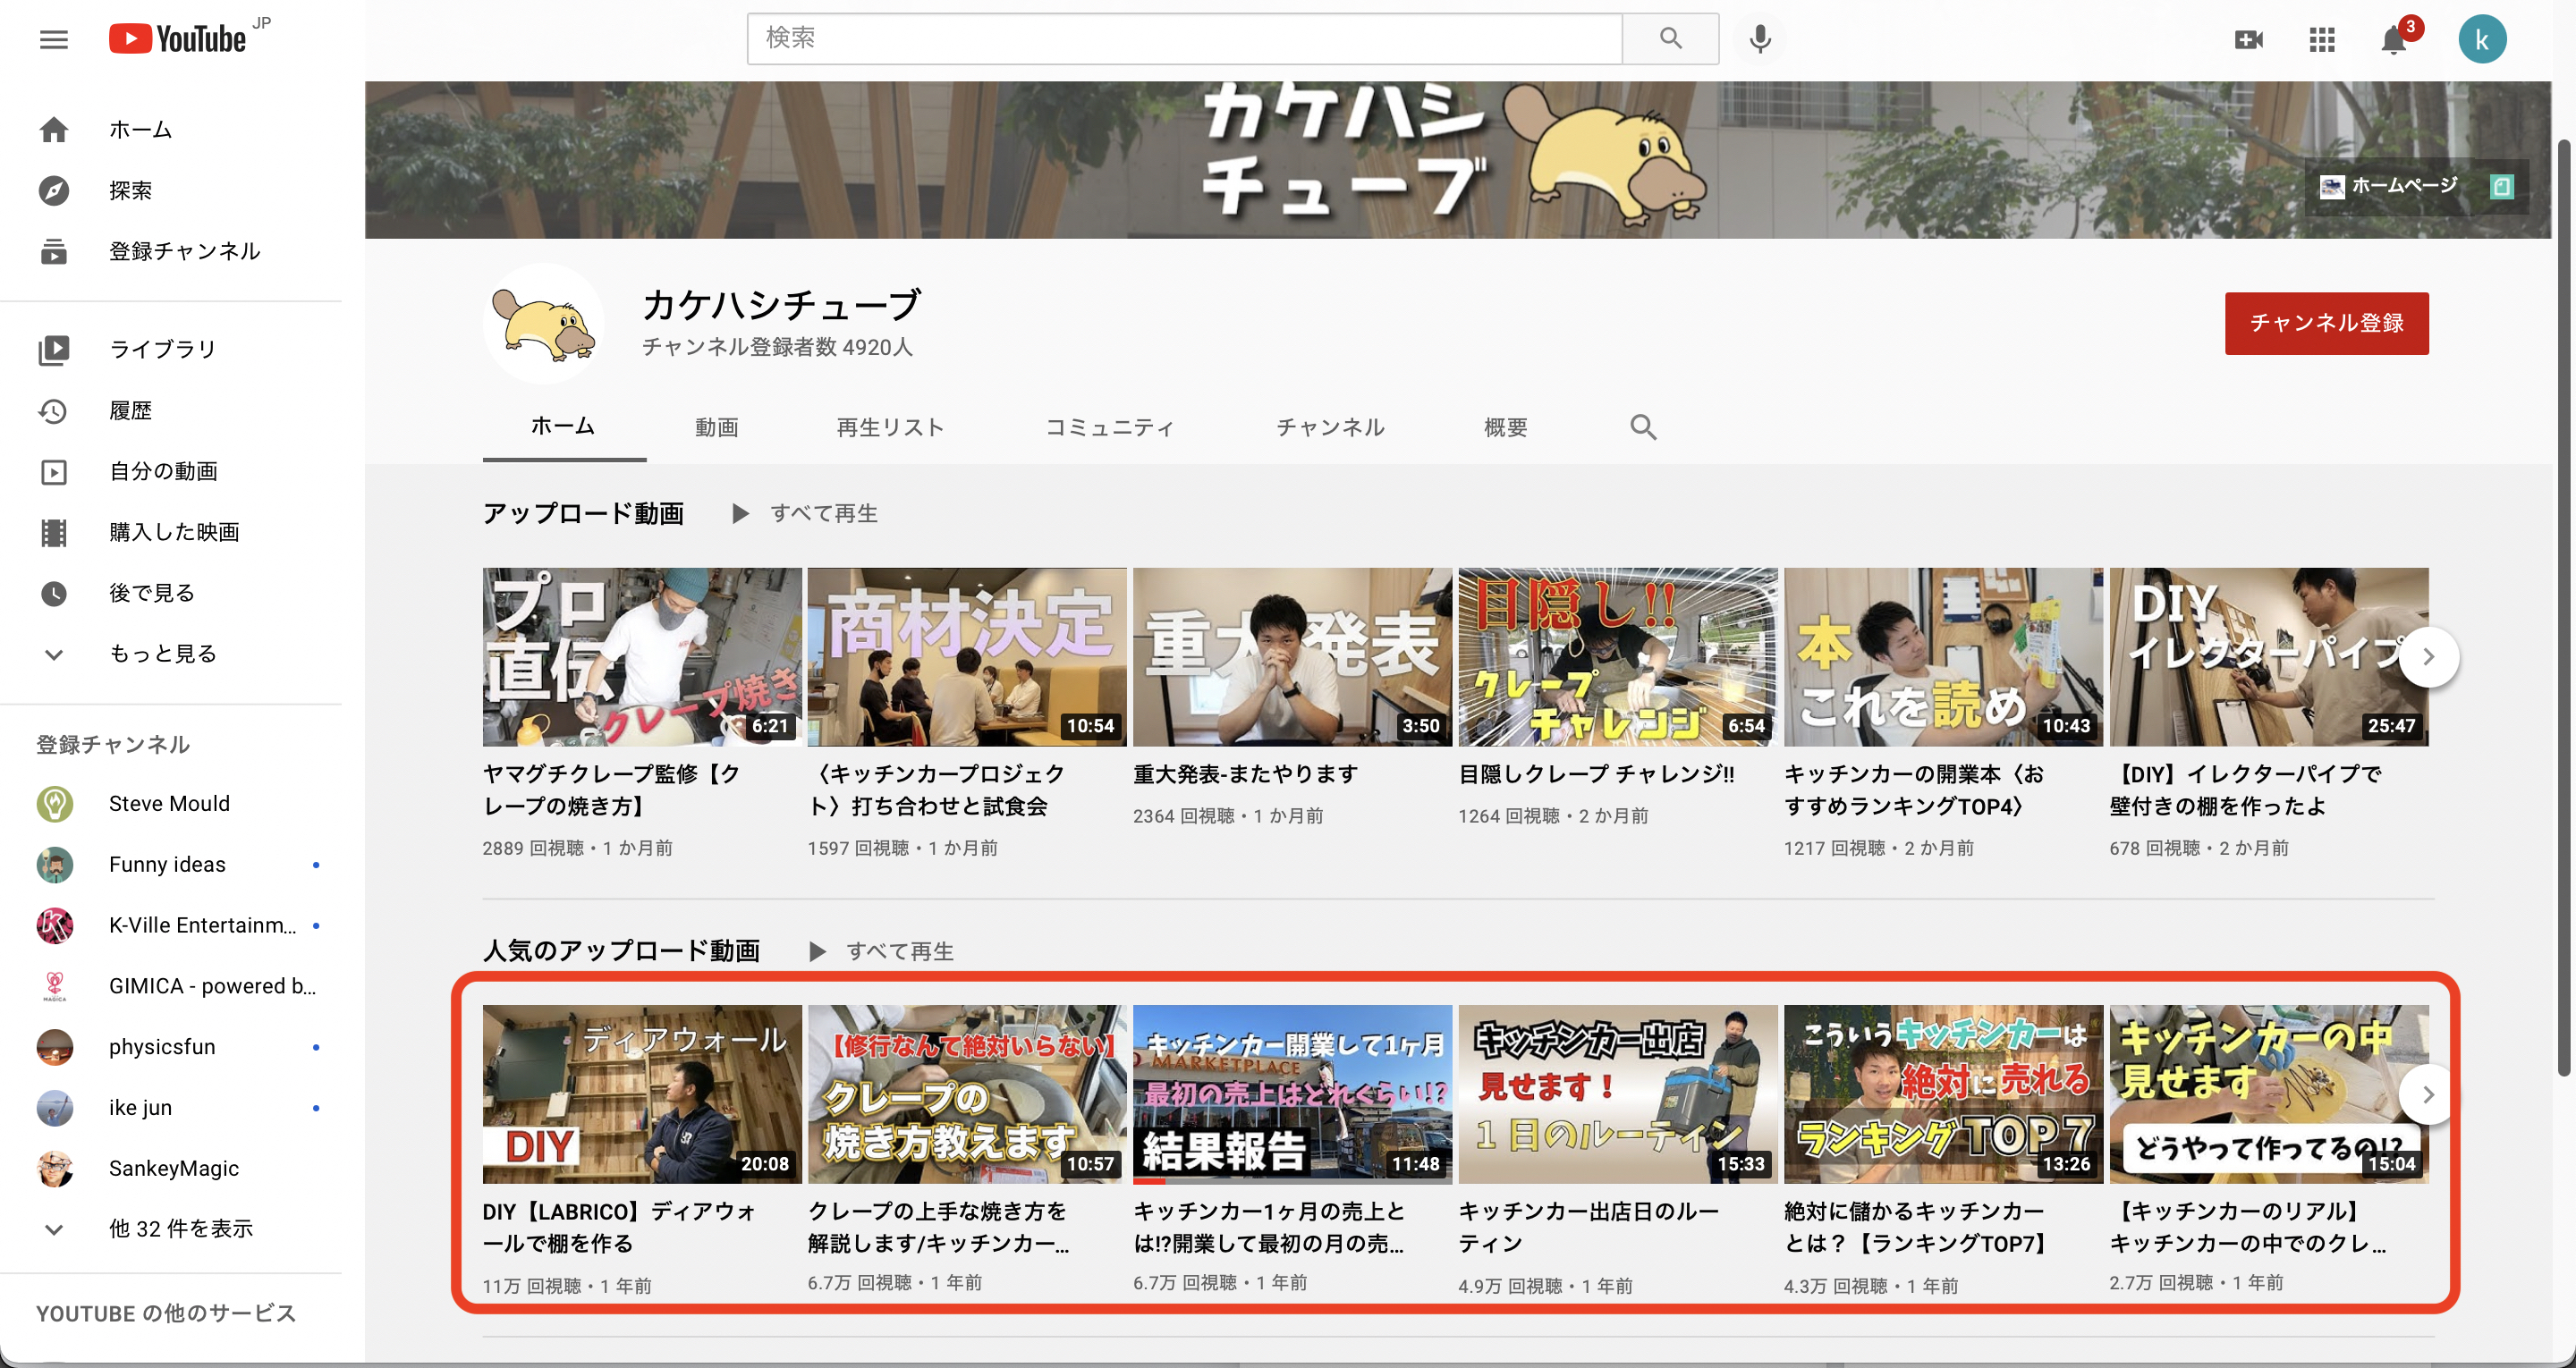
Task: Expand もっと見る in the sidebar
Action: tap(160, 653)
